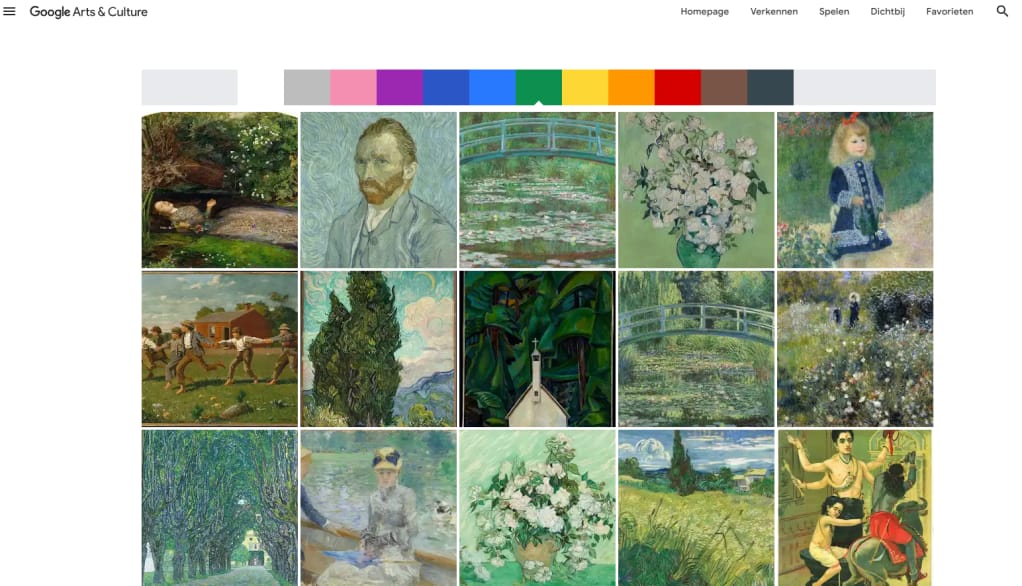Open the Favorieten menu item
1022x586 pixels.
(x=949, y=12)
